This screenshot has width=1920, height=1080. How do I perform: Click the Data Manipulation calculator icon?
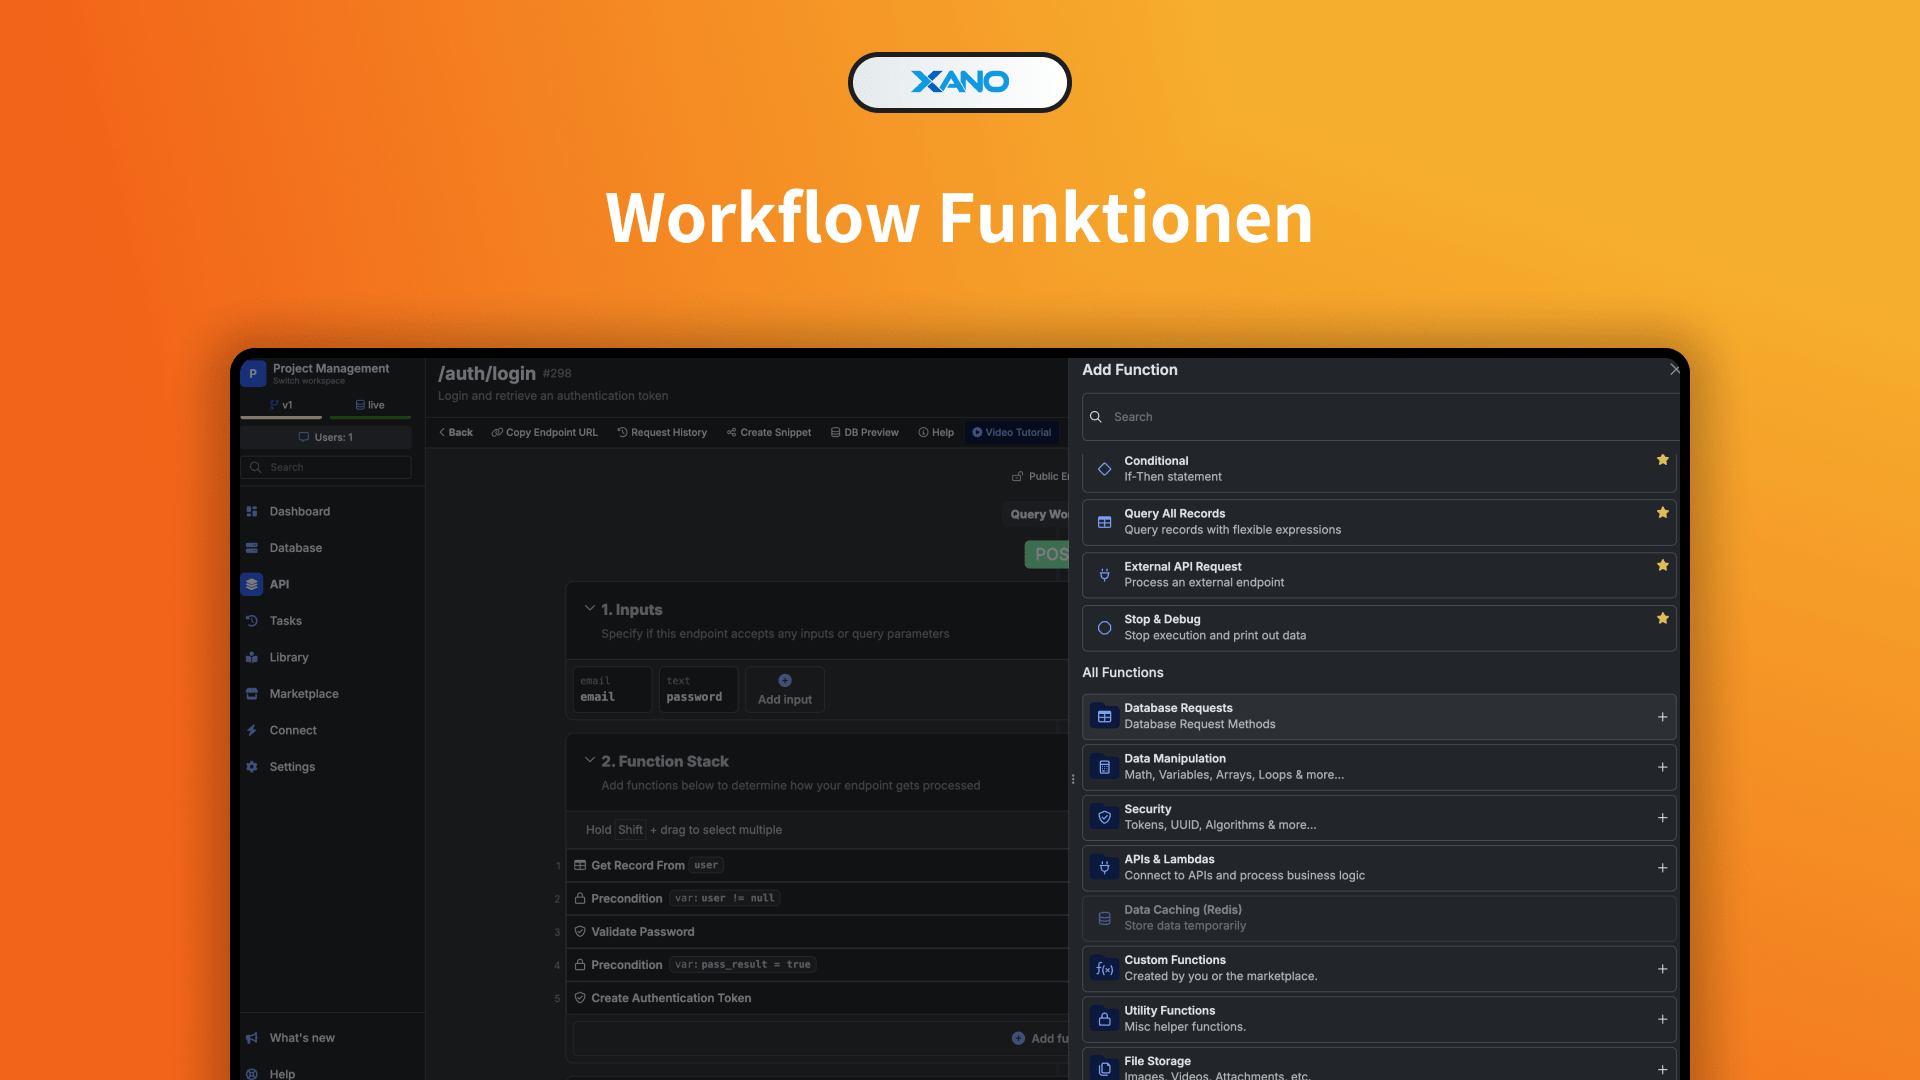click(1104, 767)
